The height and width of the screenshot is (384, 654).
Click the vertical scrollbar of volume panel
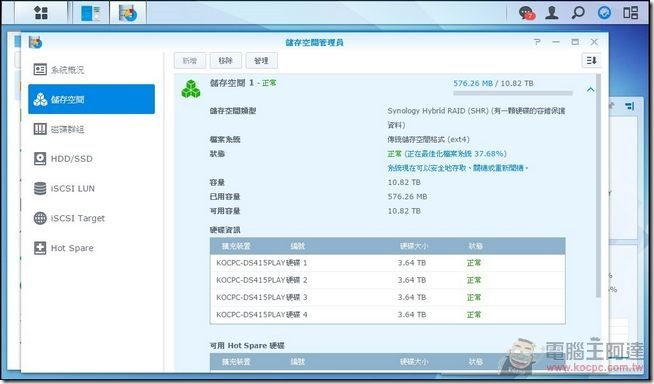[x=599, y=186]
